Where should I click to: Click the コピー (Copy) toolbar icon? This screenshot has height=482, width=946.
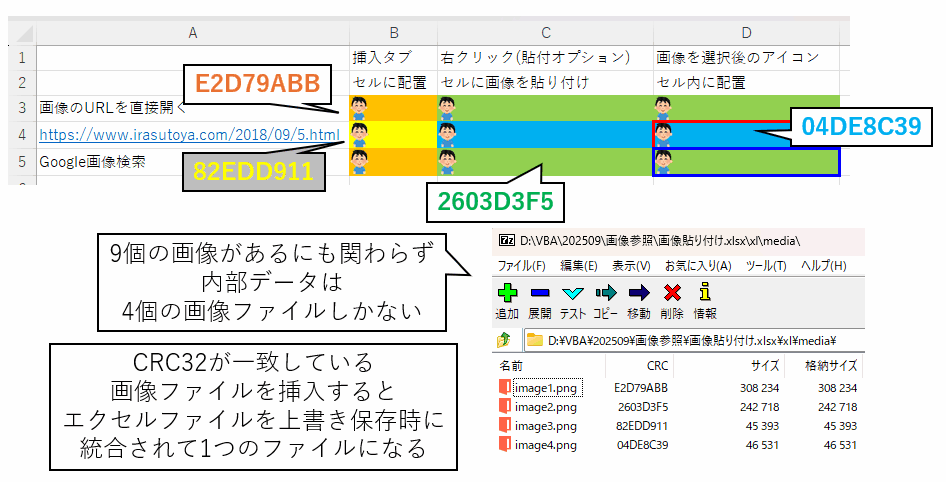coord(606,293)
